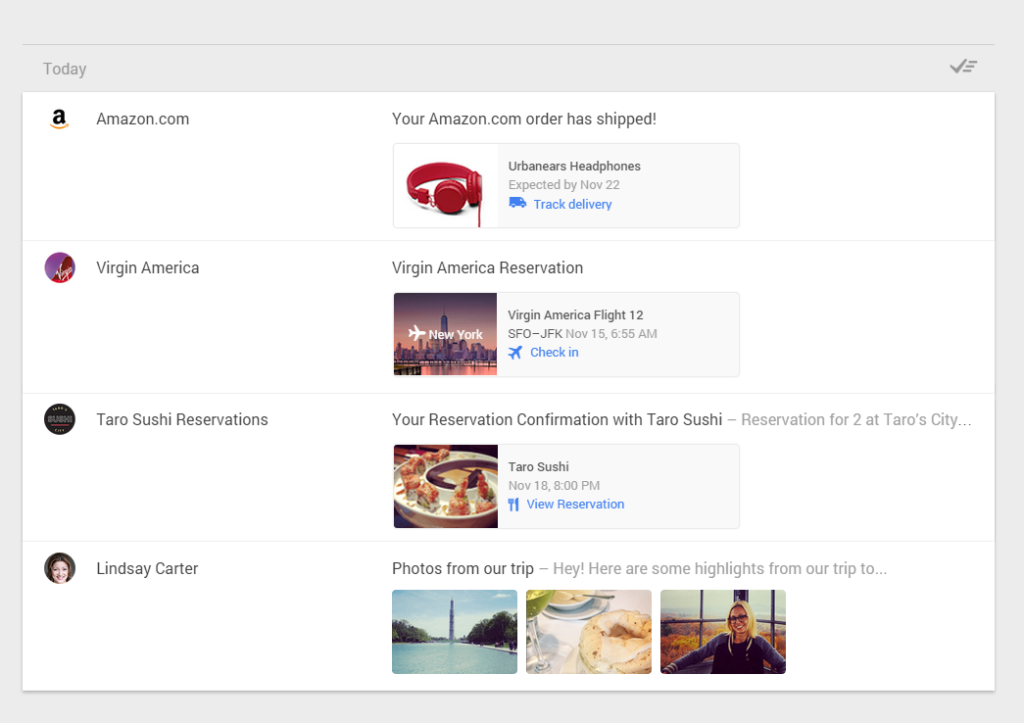Click the sweep all done checkmark icon
This screenshot has width=1024, height=723.
coord(963,67)
